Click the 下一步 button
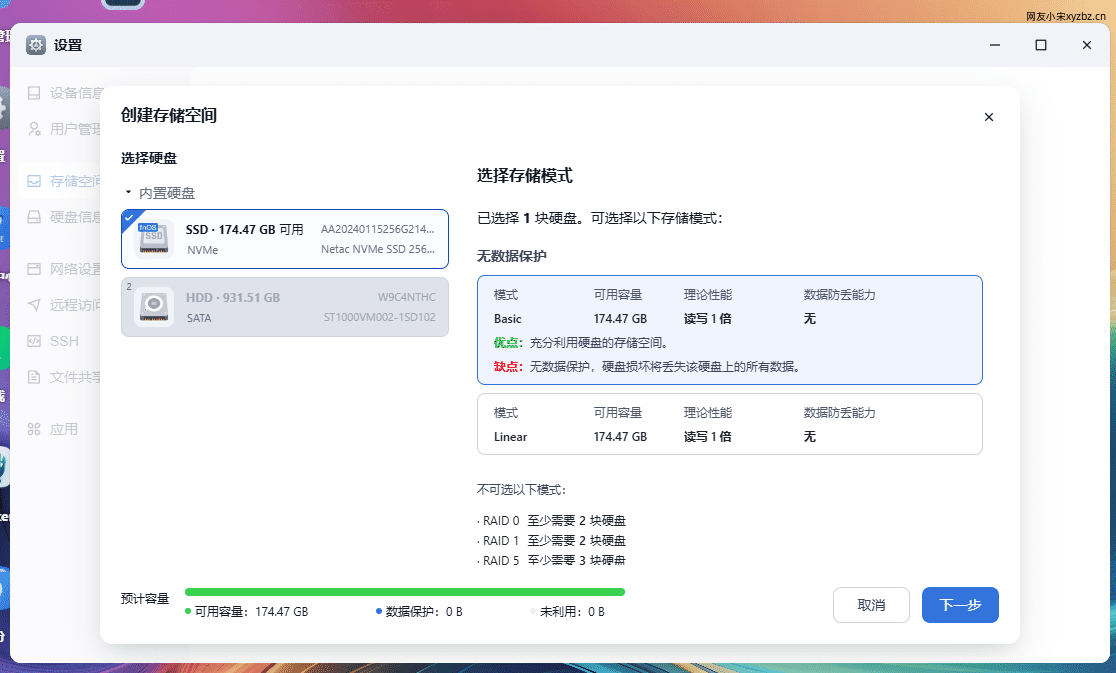 (x=960, y=605)
